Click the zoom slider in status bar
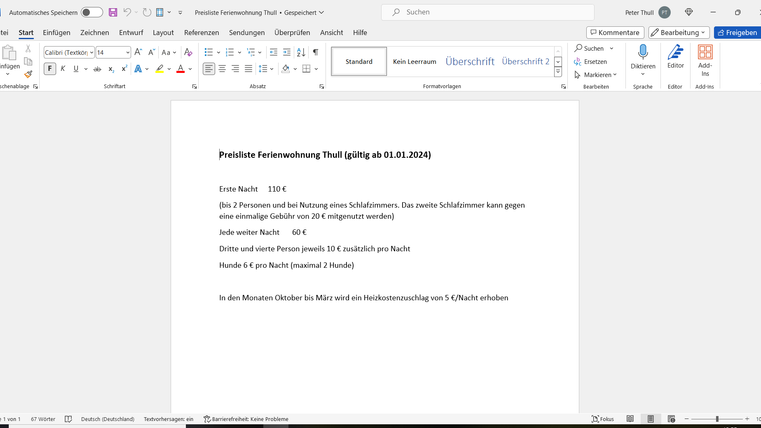This screenshot has height=428, width=761. 717,419
